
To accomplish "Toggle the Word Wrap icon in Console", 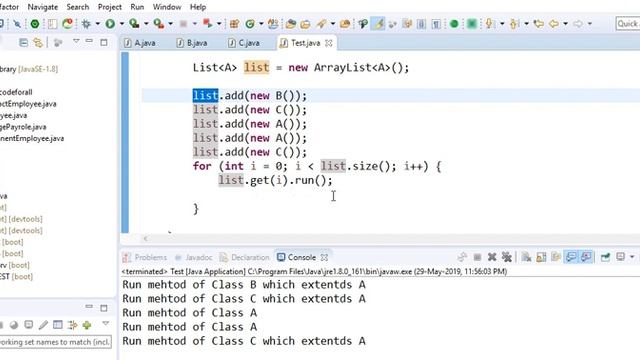I will [x=556, y=257].
